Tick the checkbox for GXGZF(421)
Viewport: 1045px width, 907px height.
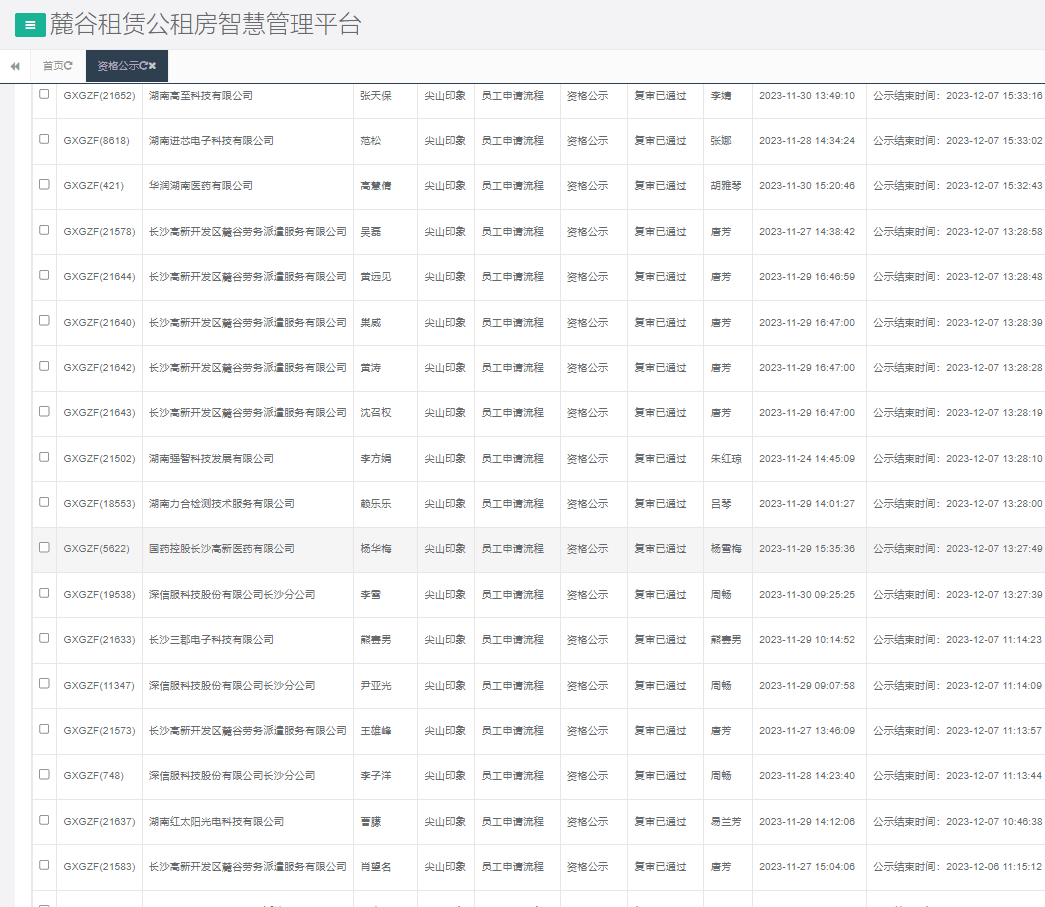click(44, 184)
